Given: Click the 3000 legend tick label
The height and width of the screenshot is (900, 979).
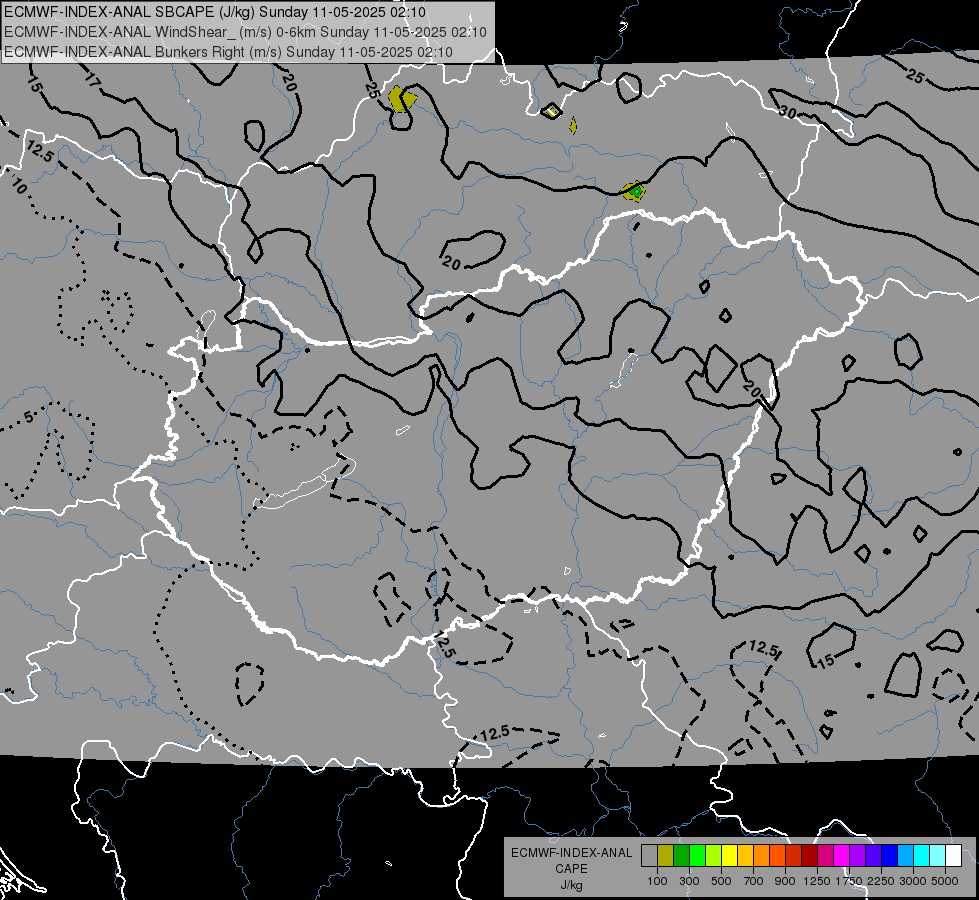Looking at the screenshot, I should 913,881.
